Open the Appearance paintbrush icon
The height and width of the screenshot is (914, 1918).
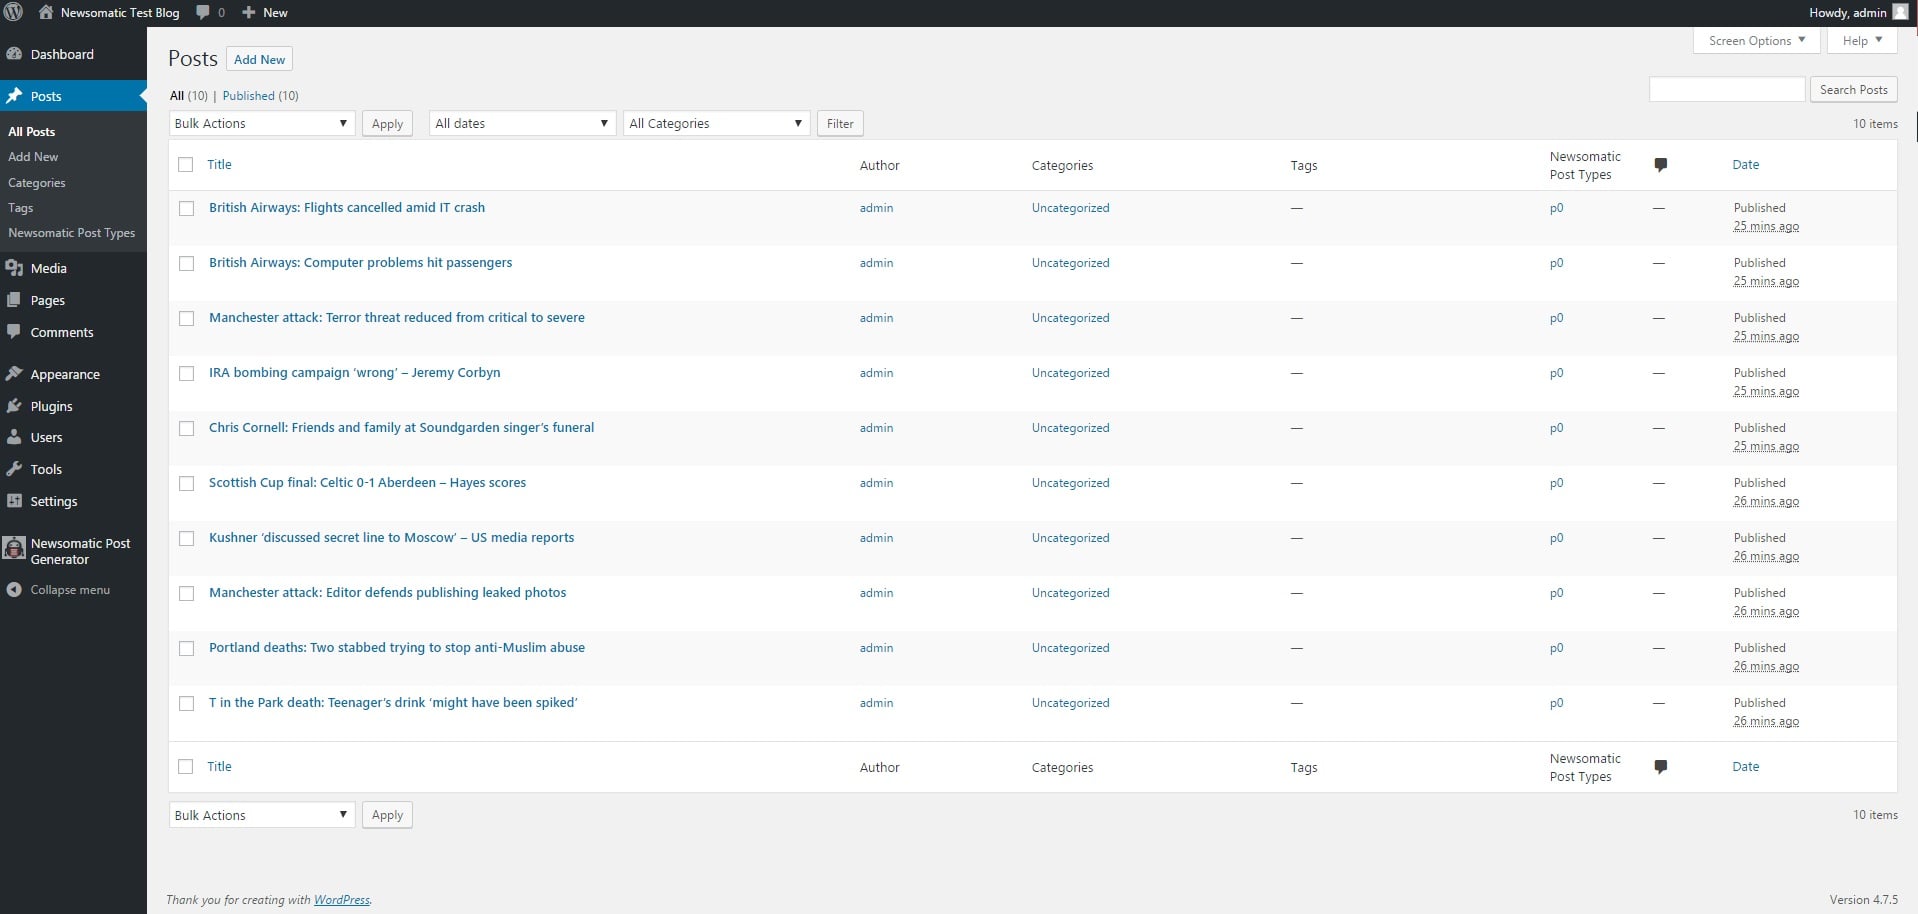14,374
